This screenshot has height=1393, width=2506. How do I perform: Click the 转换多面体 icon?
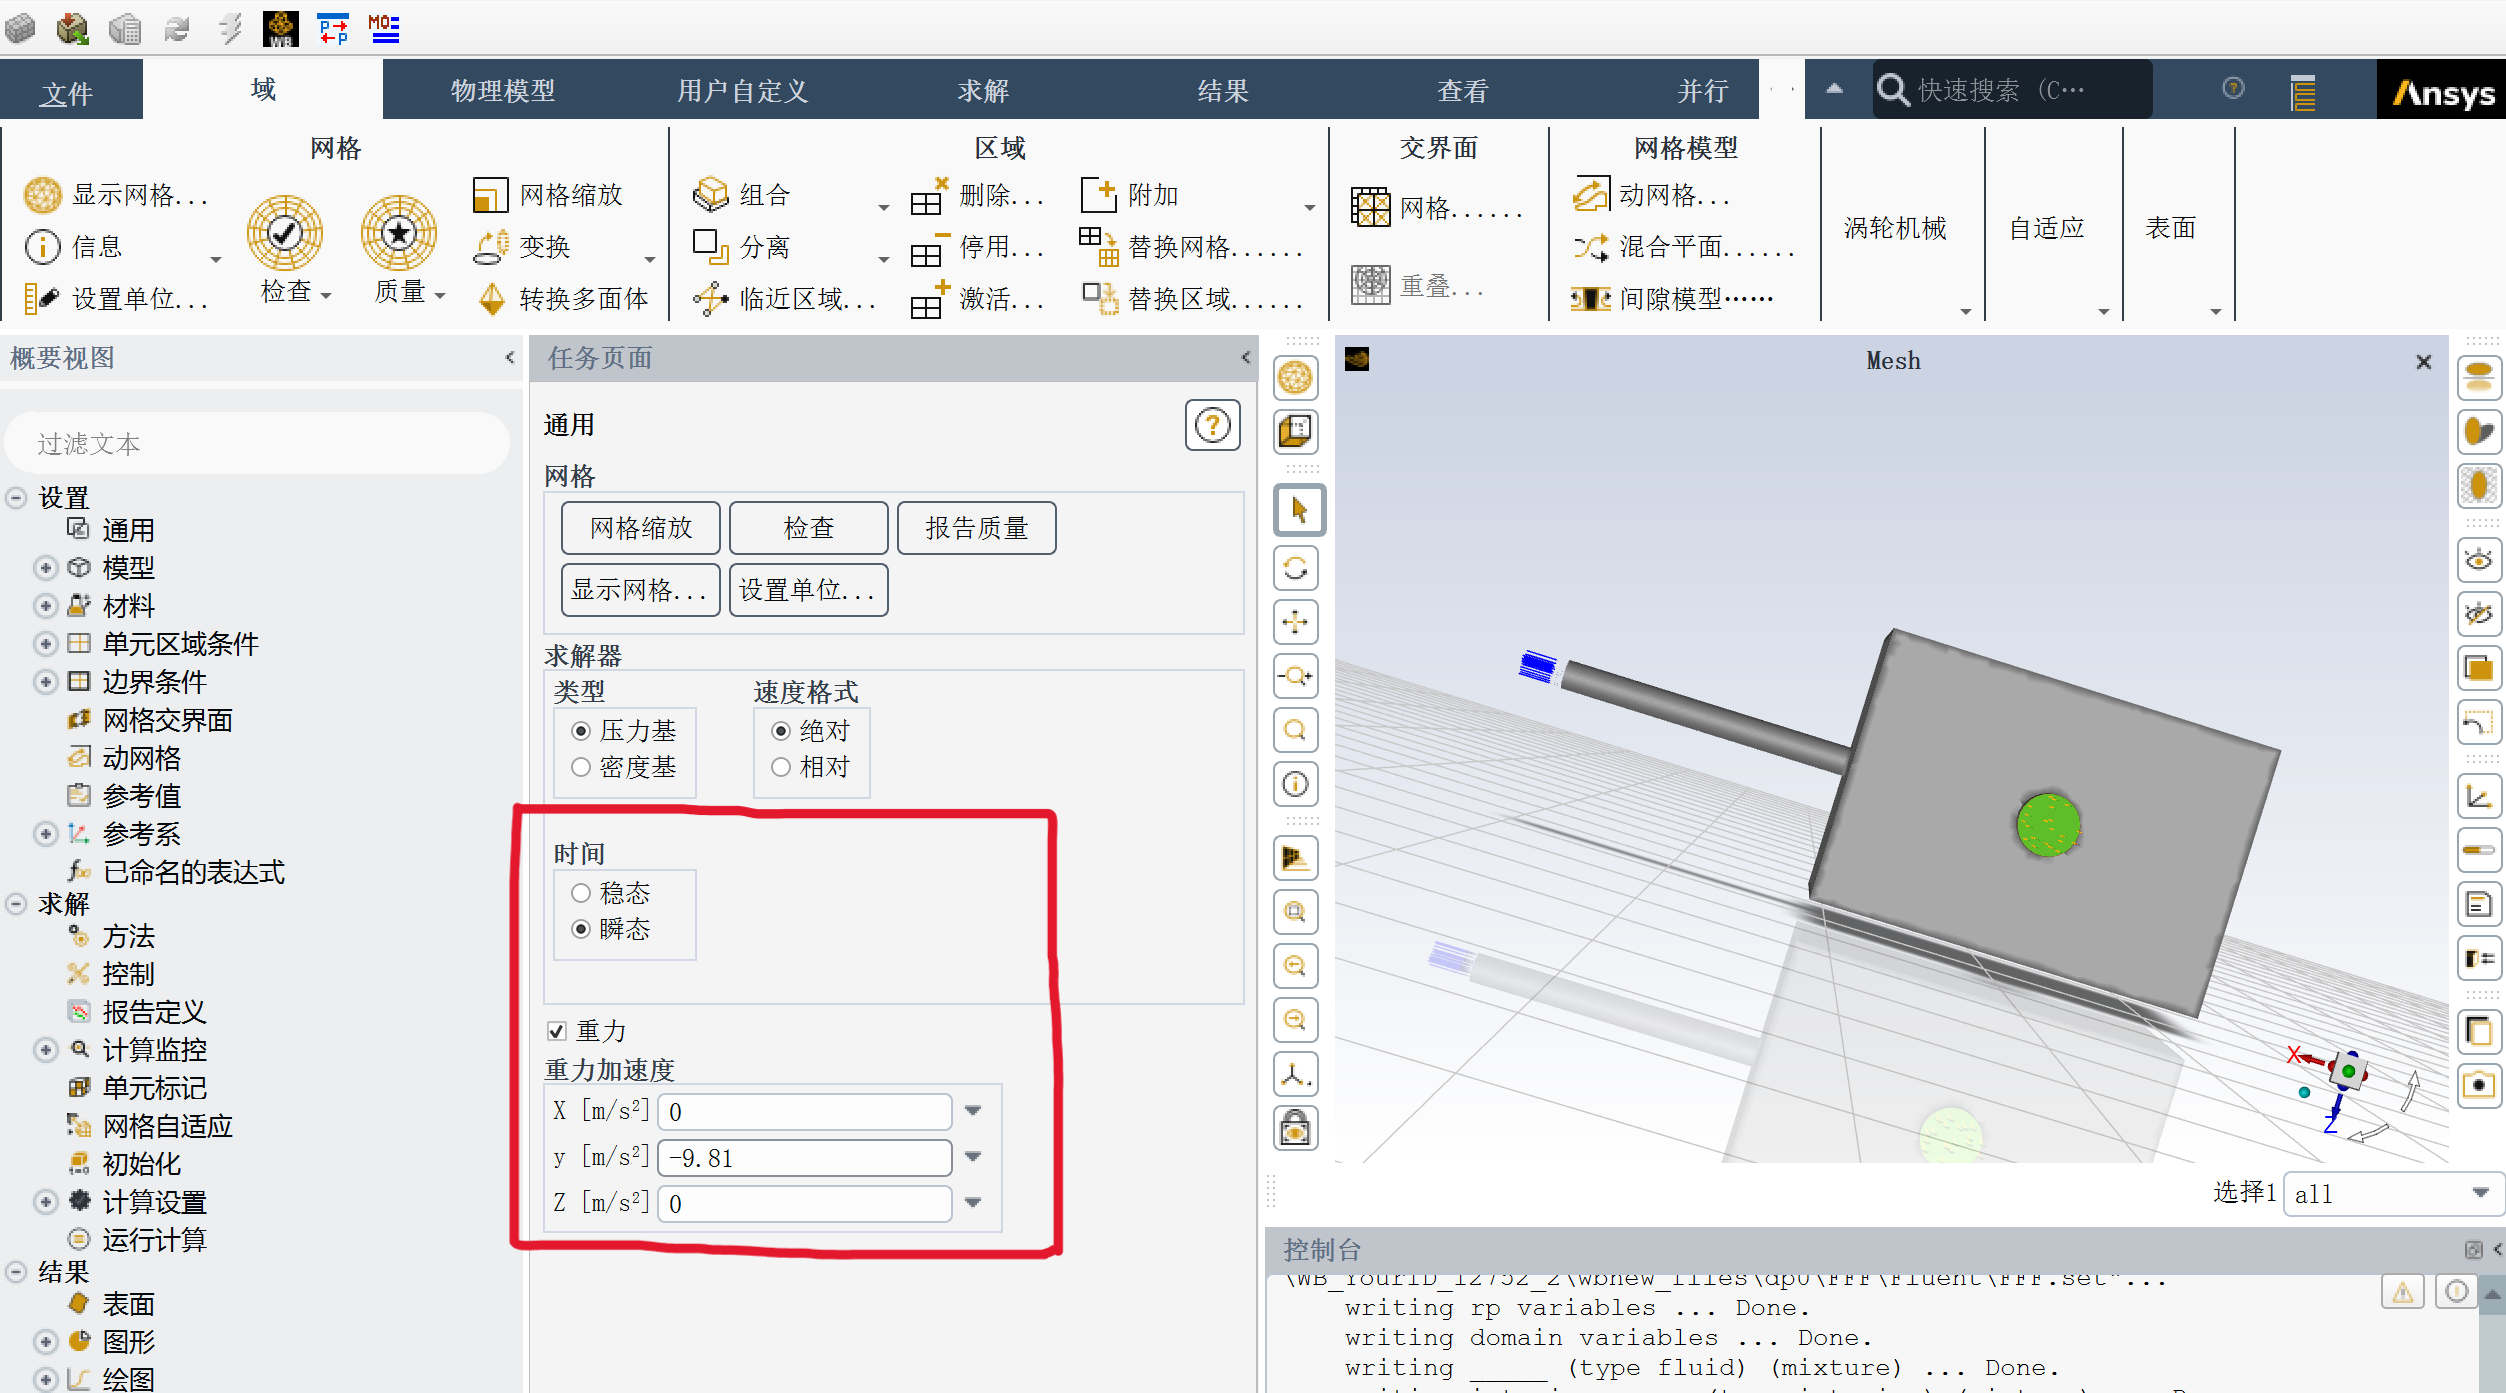492,299
